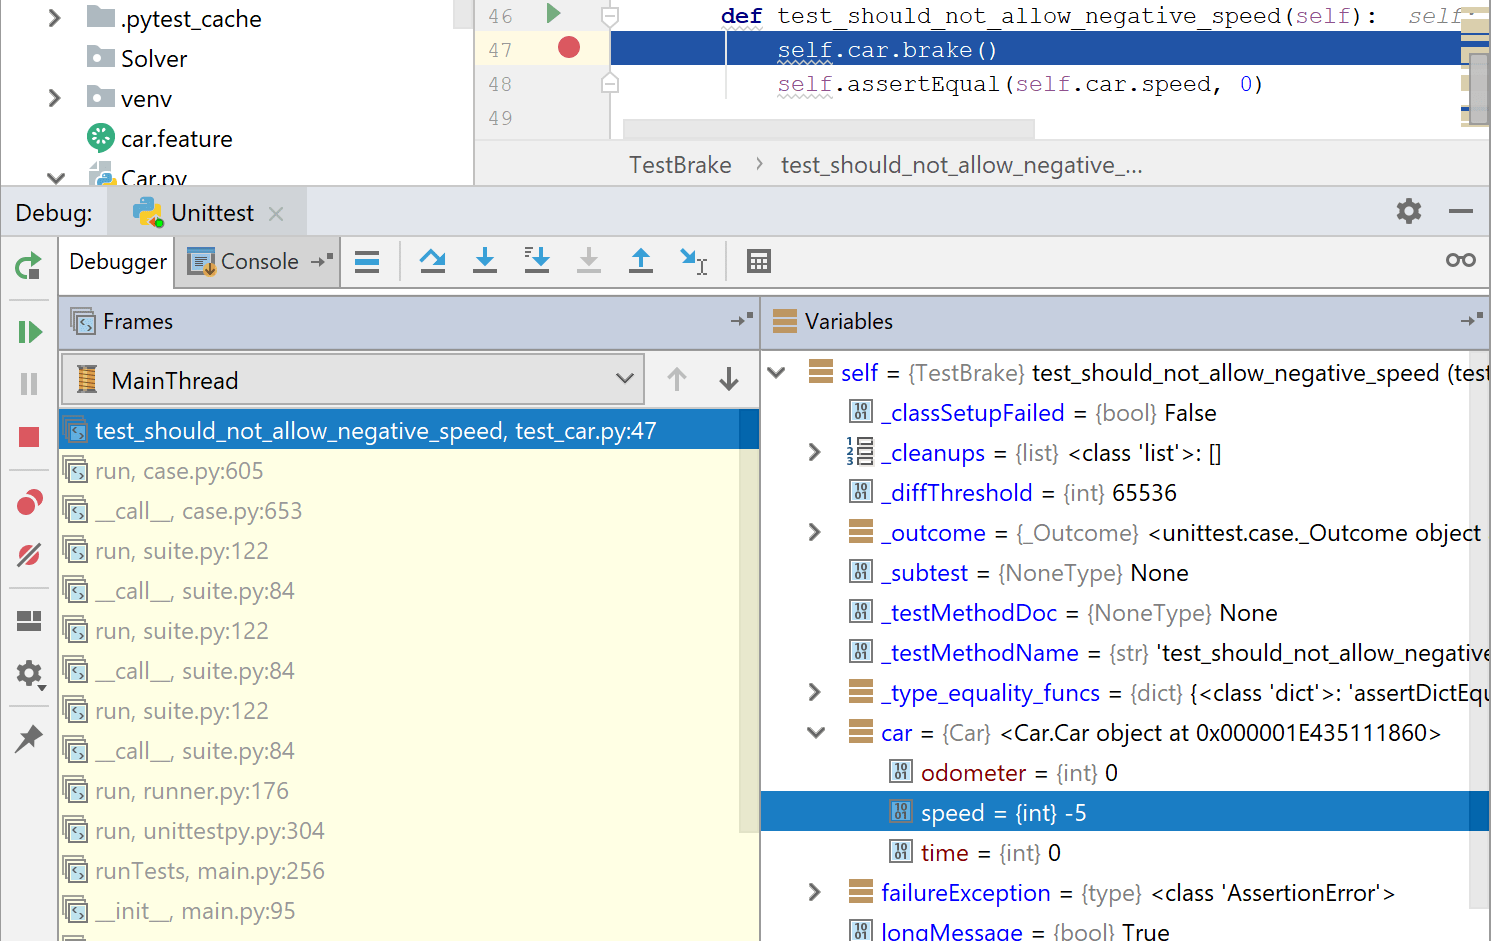Run to cursor in the debugger

pyautogui.click(x=694, y=260)
